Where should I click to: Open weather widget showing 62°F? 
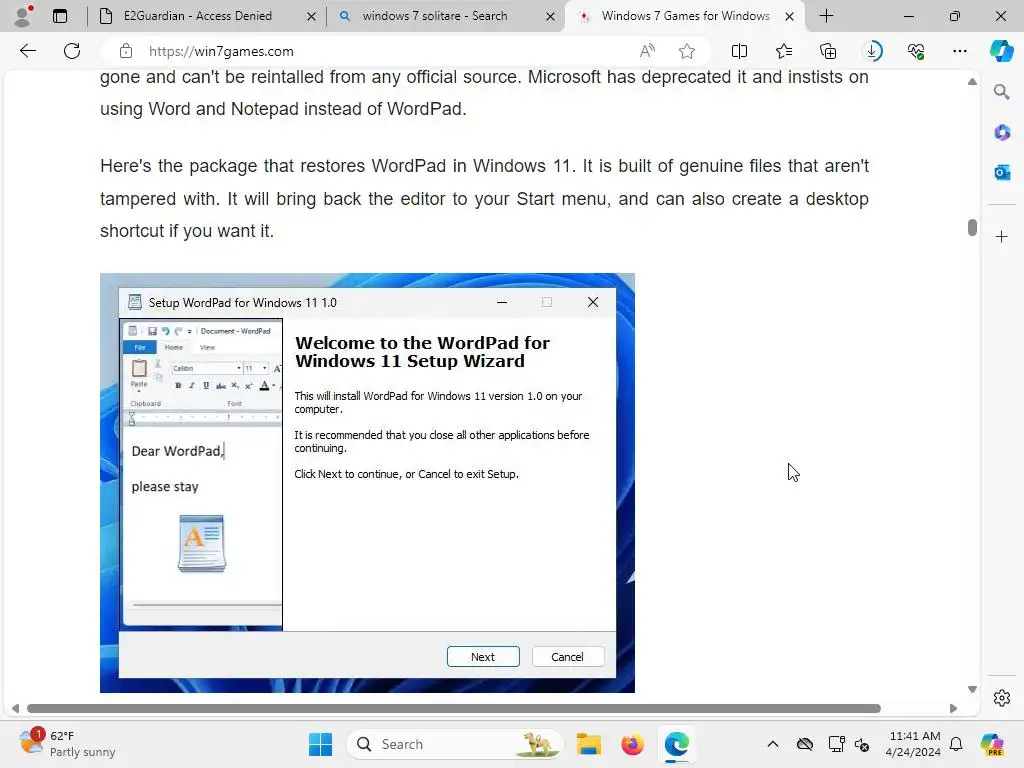(x=68, y=744)
